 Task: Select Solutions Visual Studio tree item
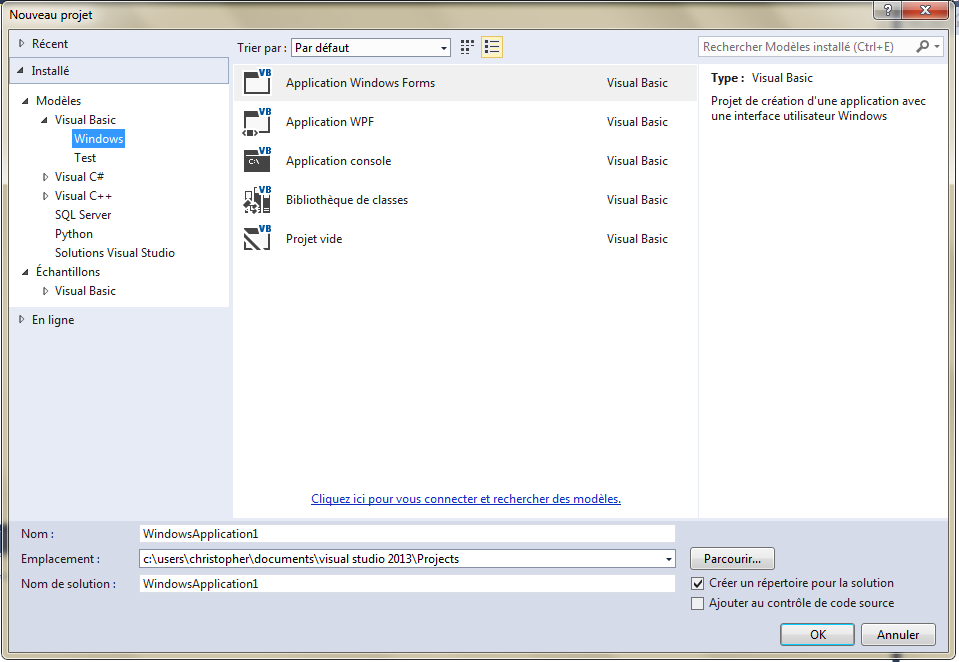coord(115,253)
